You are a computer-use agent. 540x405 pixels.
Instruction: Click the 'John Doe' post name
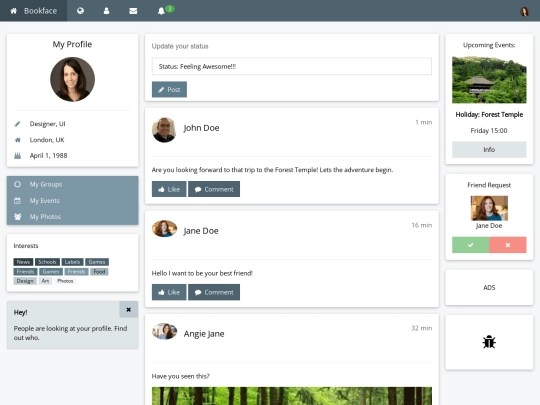[x=201, y=128]
